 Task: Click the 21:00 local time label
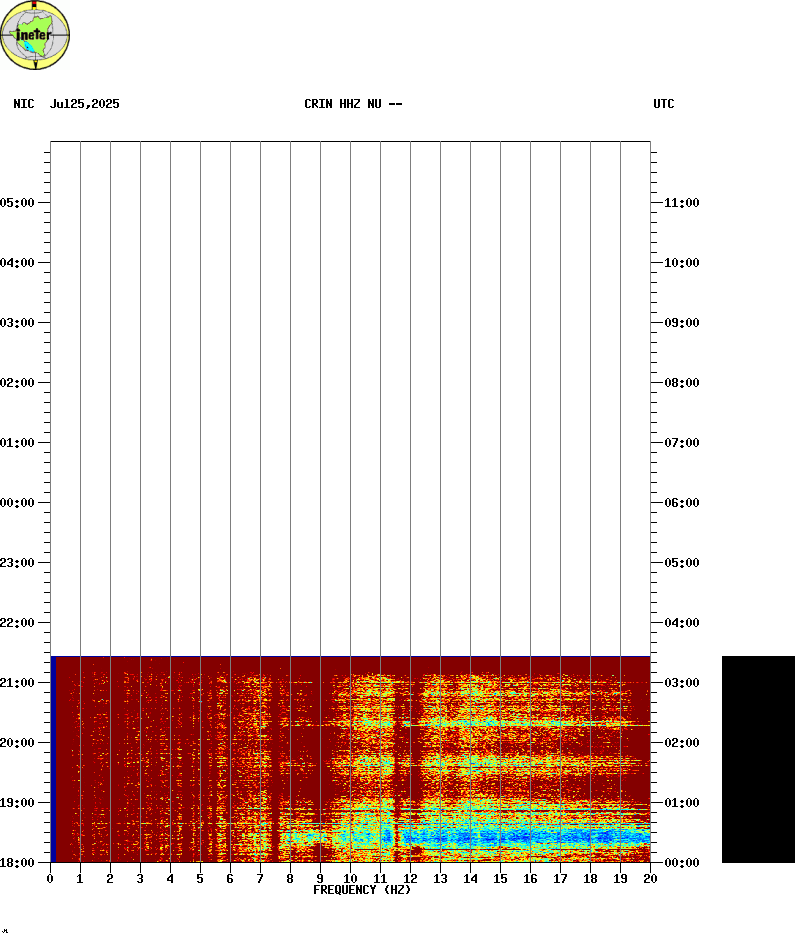17,683
